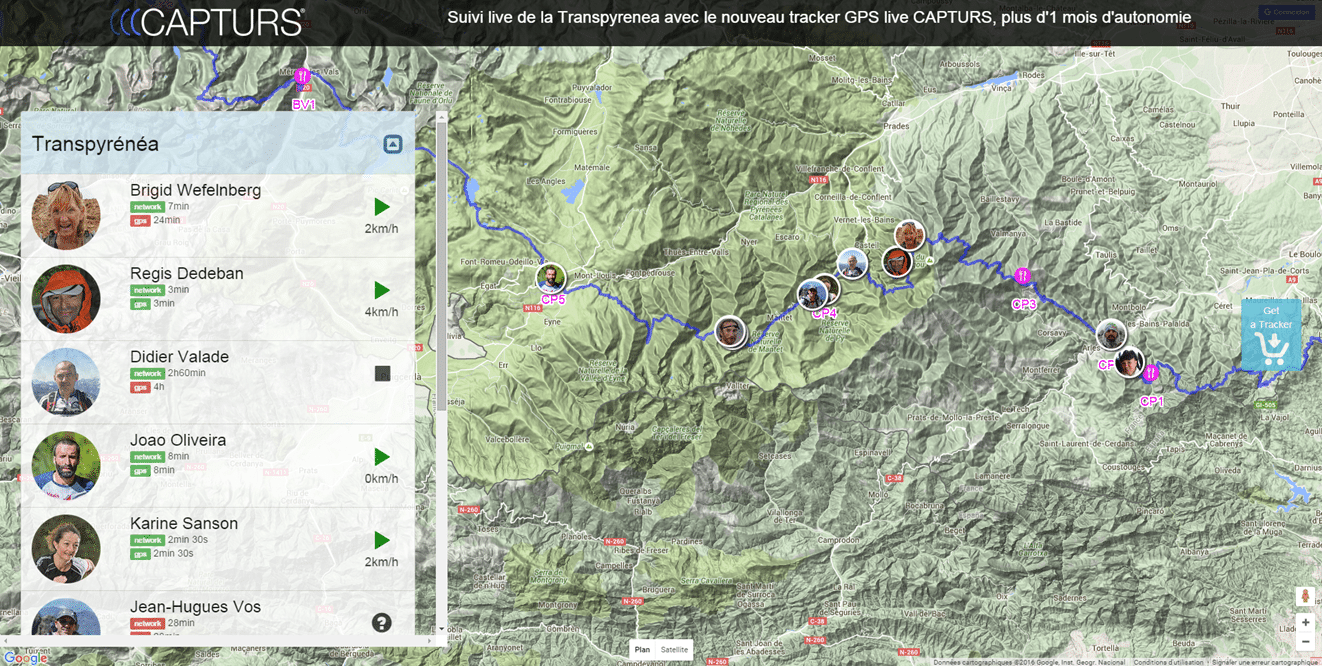Viewport: 1322px width, 666px height.
Task: Open Regis Dedeban's avatar in the list
Action: 66,299
